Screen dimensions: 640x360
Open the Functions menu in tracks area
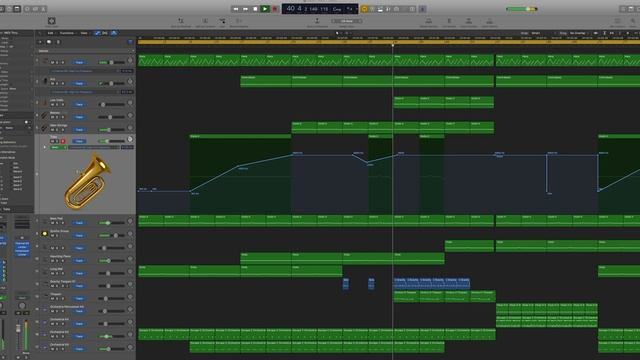(67, 33)
